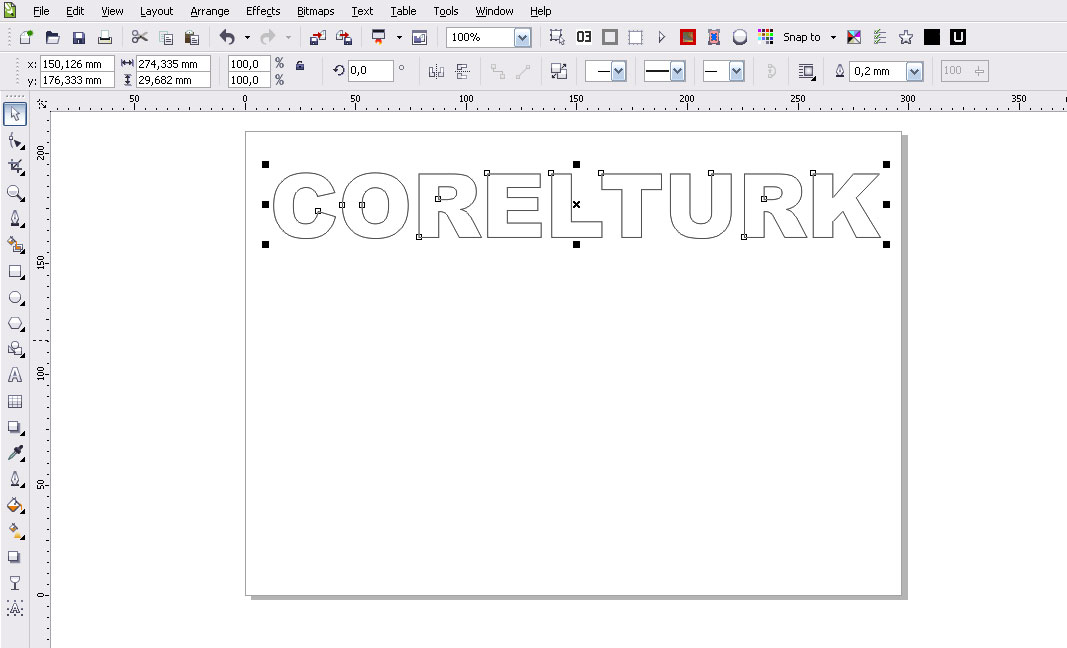Print the document
The height and width of the screenshot is (648, 1067).
coord(105,37)
